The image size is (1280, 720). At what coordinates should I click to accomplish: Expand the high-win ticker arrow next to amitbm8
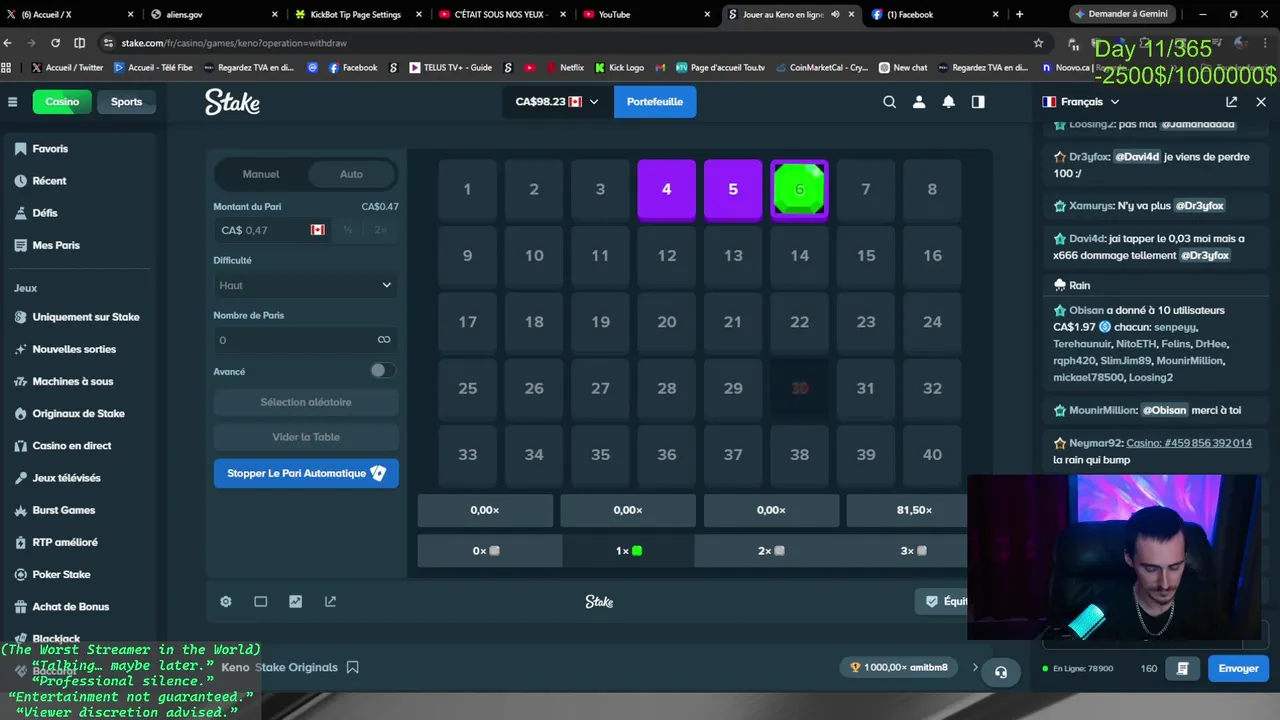[x=975, y=667]
